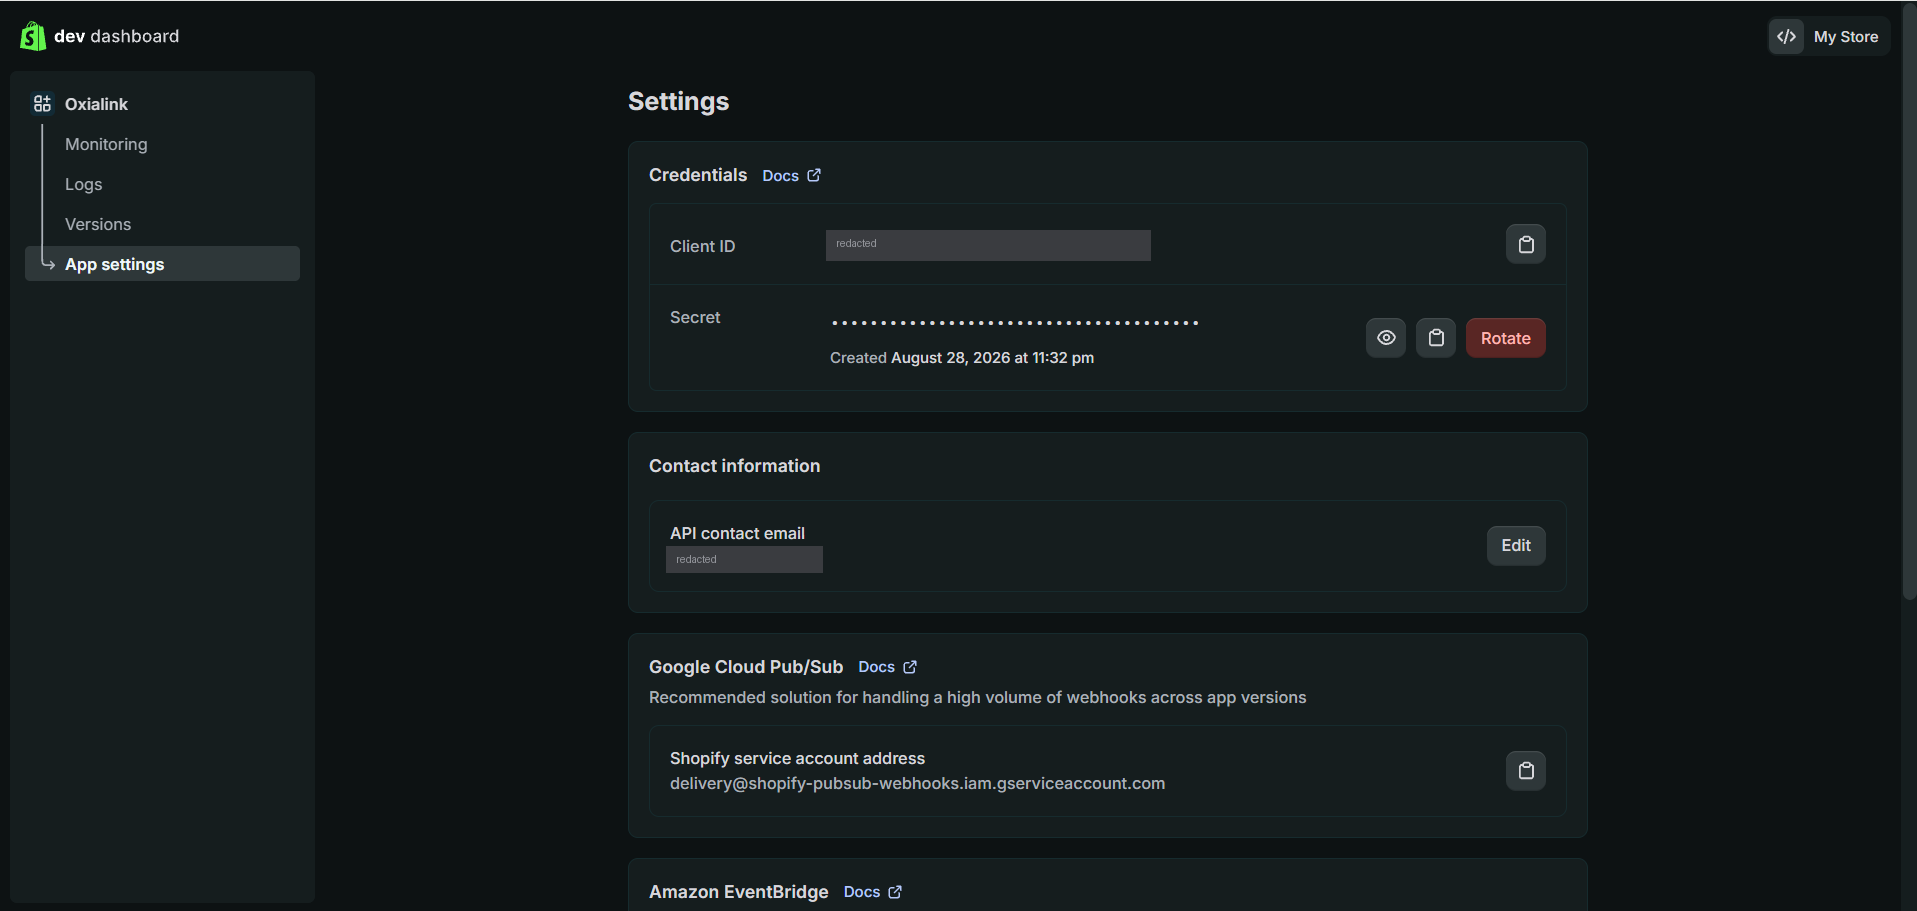Reveal the Secret with the eye icon
The image size is (1917, 911).
tap(1386, 338)
